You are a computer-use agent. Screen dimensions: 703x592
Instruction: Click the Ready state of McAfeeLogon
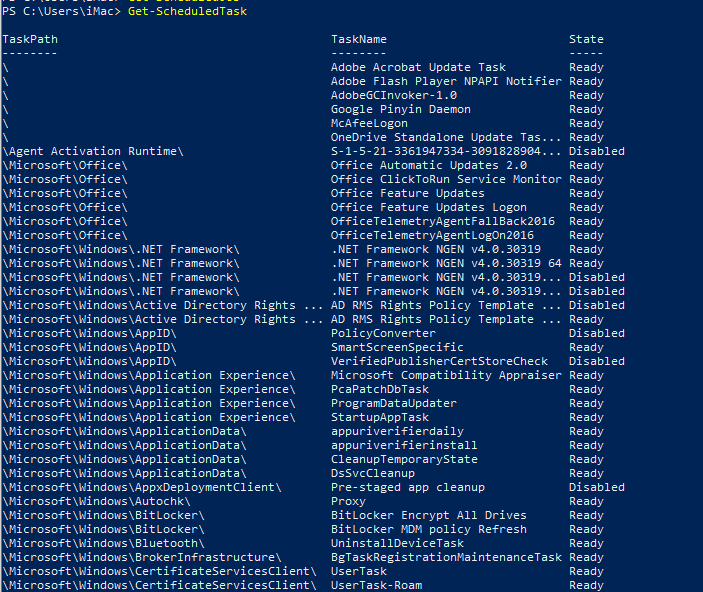pos(586,123)
